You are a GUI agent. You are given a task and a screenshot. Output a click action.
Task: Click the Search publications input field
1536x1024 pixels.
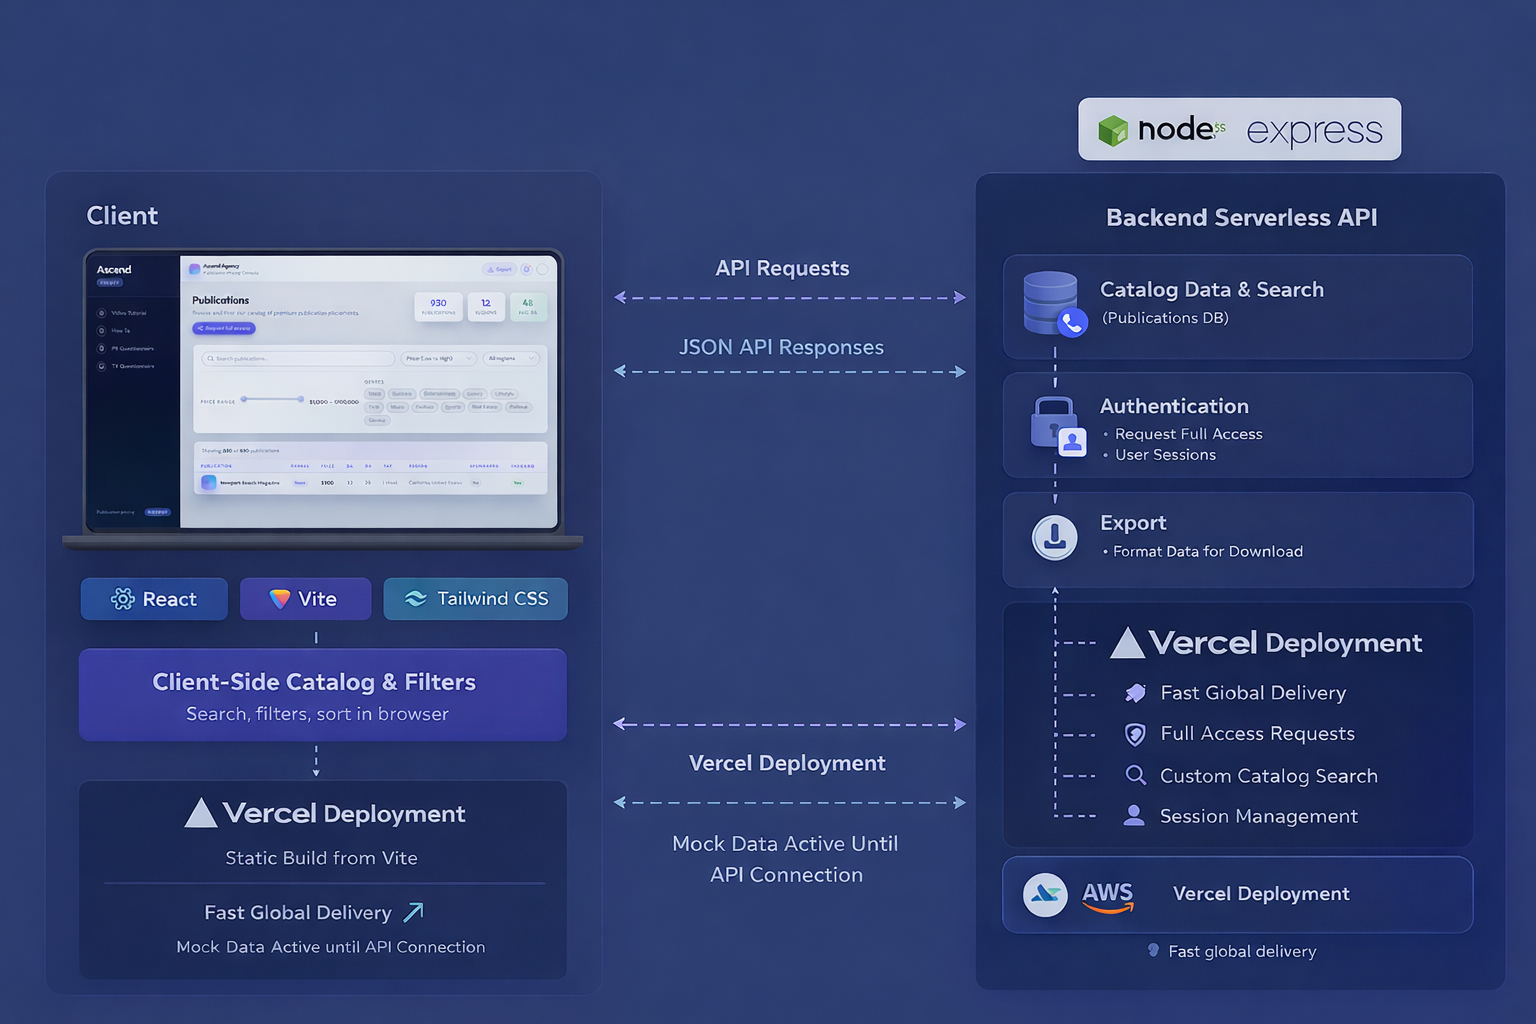click(297, 358)
